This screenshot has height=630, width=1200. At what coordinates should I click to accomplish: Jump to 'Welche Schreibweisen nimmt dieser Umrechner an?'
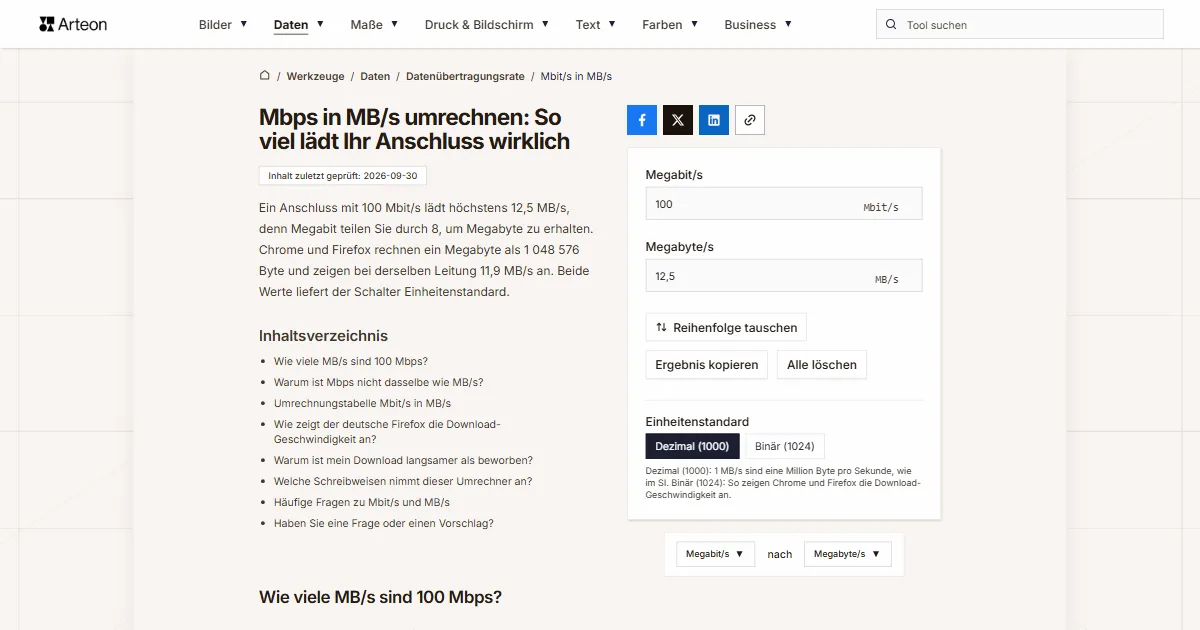pos(403,481)
